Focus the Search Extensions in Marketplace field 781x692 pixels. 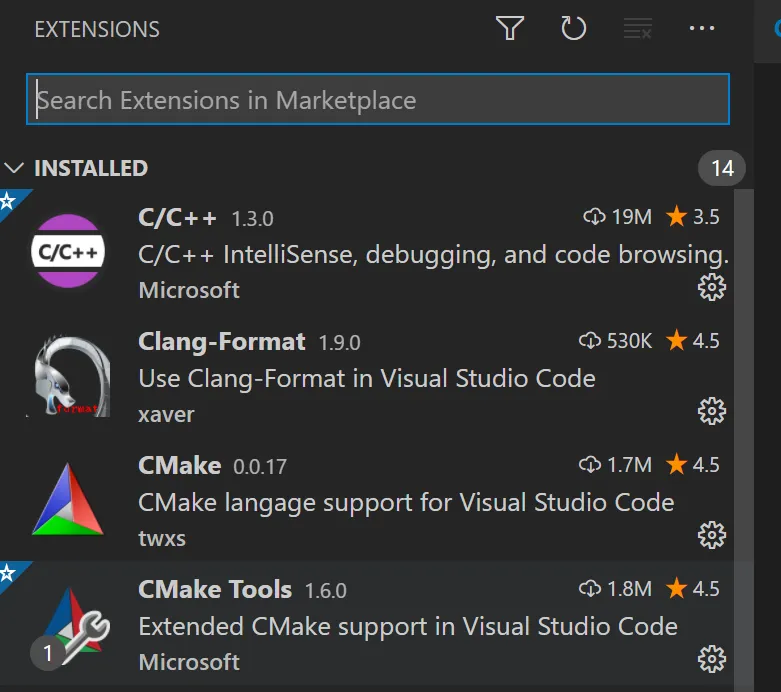pyautogui.click(x=378, y=99)
